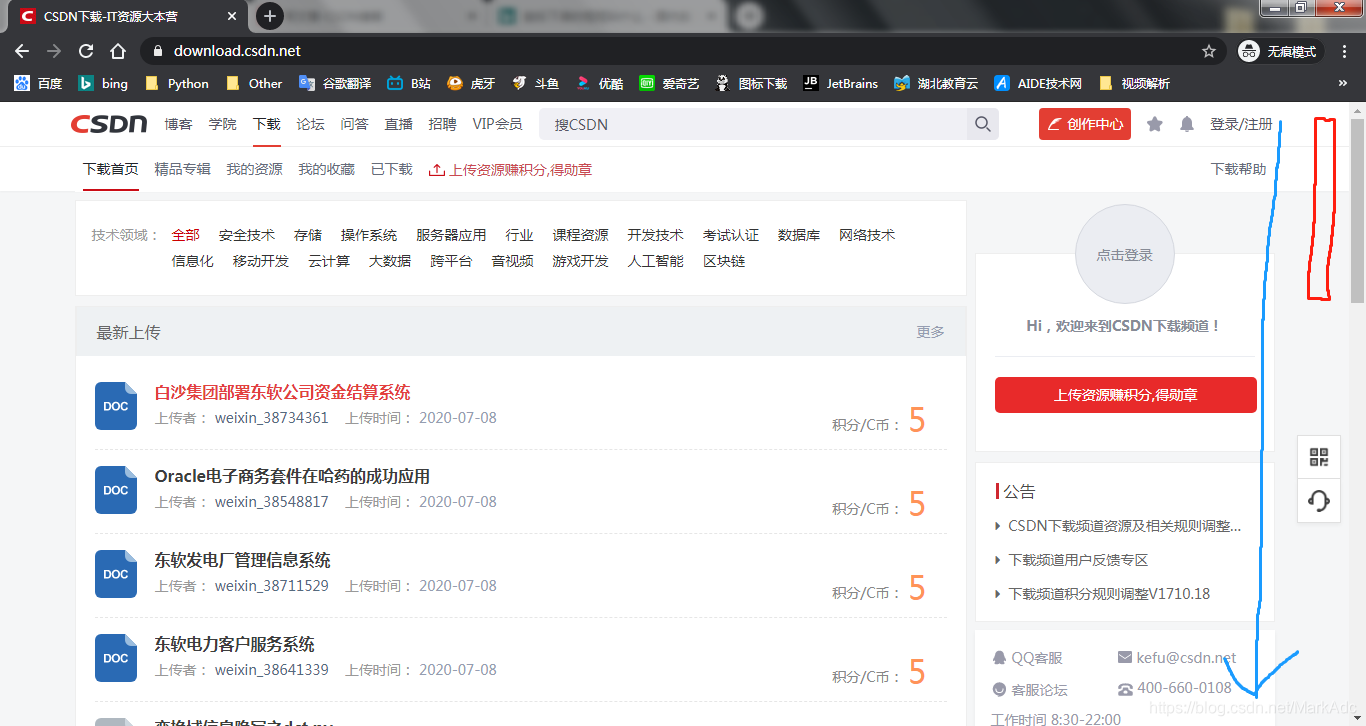Viewport: 1366px width, 726px height.
Task: Click 更多 in 最新上传 header
Action: [931, 332]
